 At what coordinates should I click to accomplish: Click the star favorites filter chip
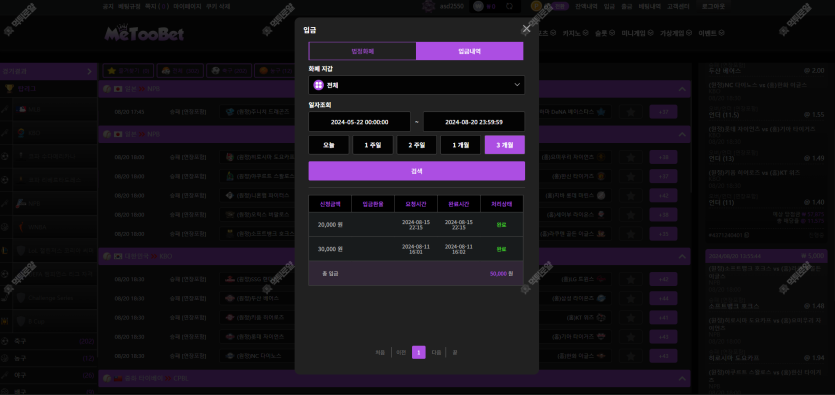pyautogui.click(x=128, y=71)
